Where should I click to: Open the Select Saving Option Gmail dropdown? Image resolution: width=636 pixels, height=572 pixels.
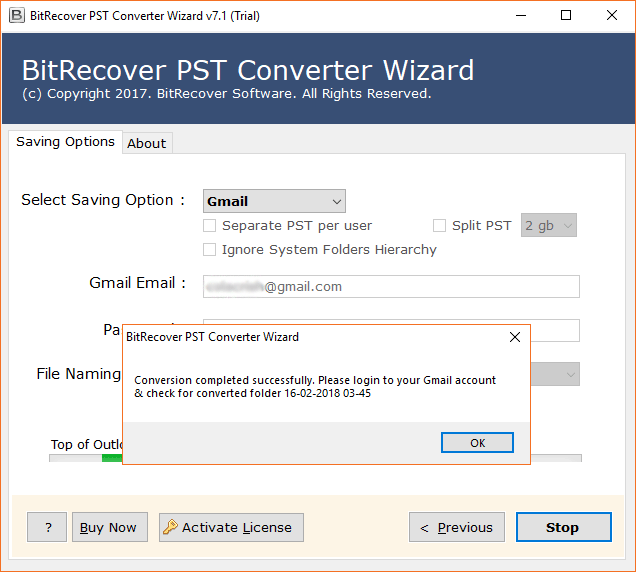274,201
